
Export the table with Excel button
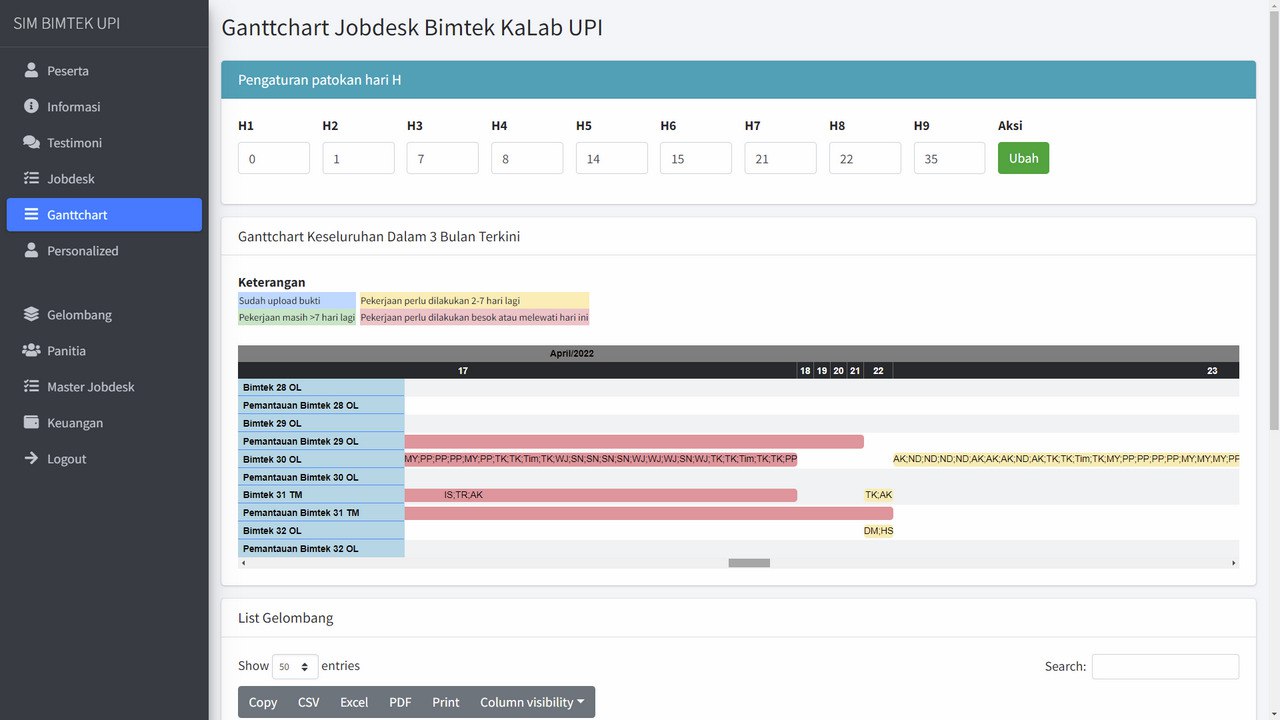coord(354,702)
